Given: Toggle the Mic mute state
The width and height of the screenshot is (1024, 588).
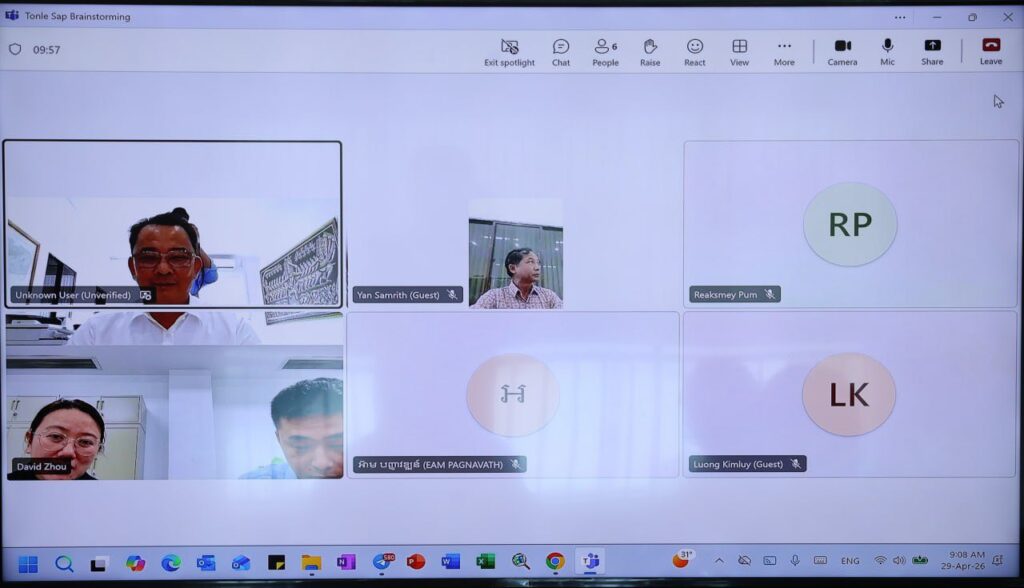Looking at the screenshot, I should click(x=887, y=51).
